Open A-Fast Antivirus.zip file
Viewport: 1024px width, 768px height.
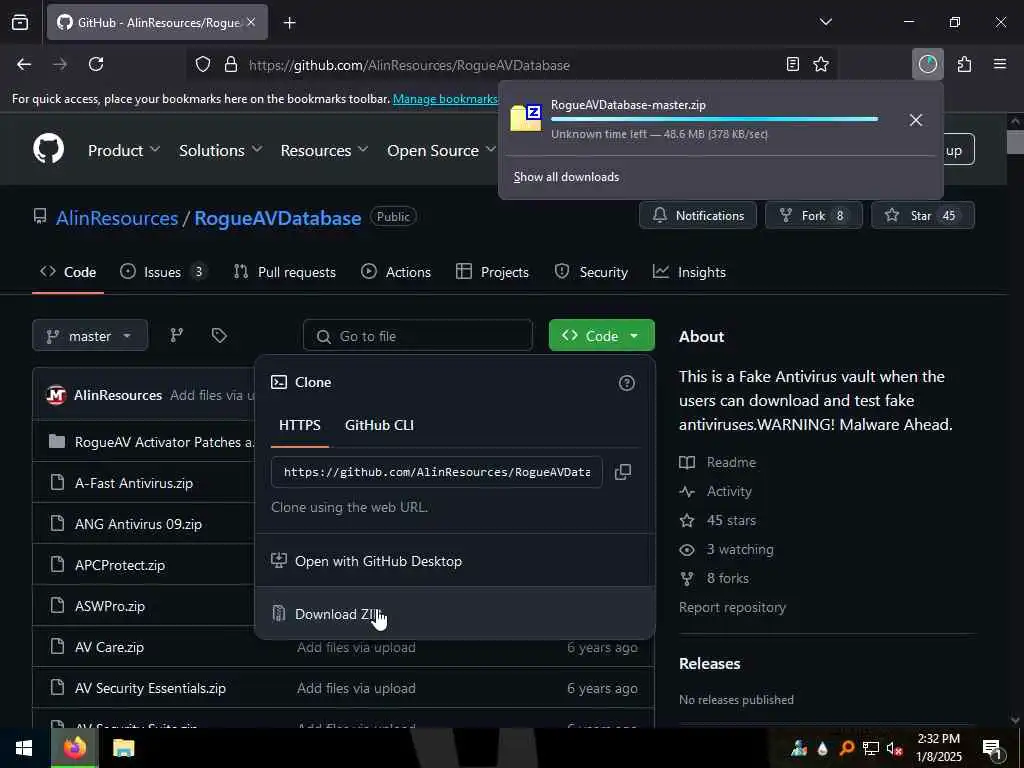134,483
